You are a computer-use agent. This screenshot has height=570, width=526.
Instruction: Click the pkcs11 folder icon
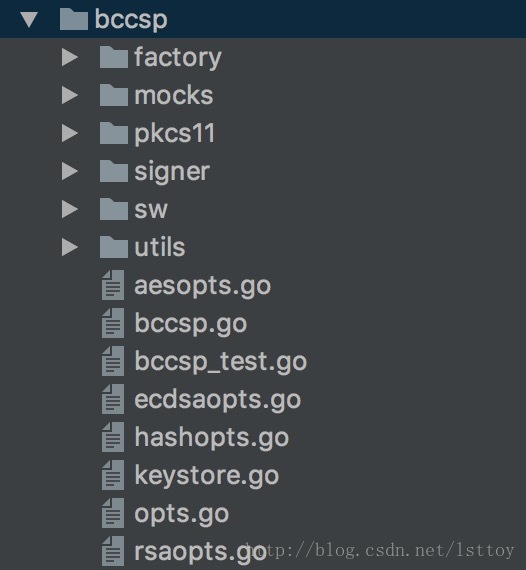coord(114,133)
